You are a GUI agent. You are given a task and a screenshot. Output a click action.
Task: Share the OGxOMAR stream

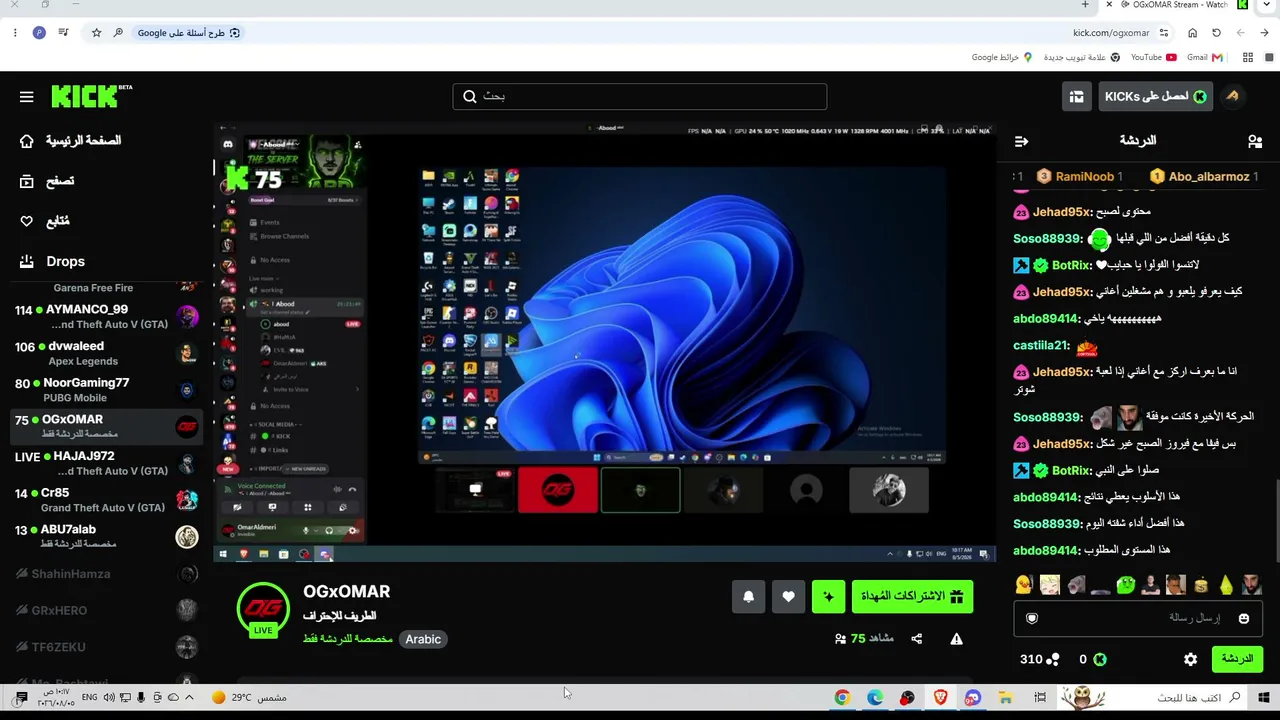point(916,639)
